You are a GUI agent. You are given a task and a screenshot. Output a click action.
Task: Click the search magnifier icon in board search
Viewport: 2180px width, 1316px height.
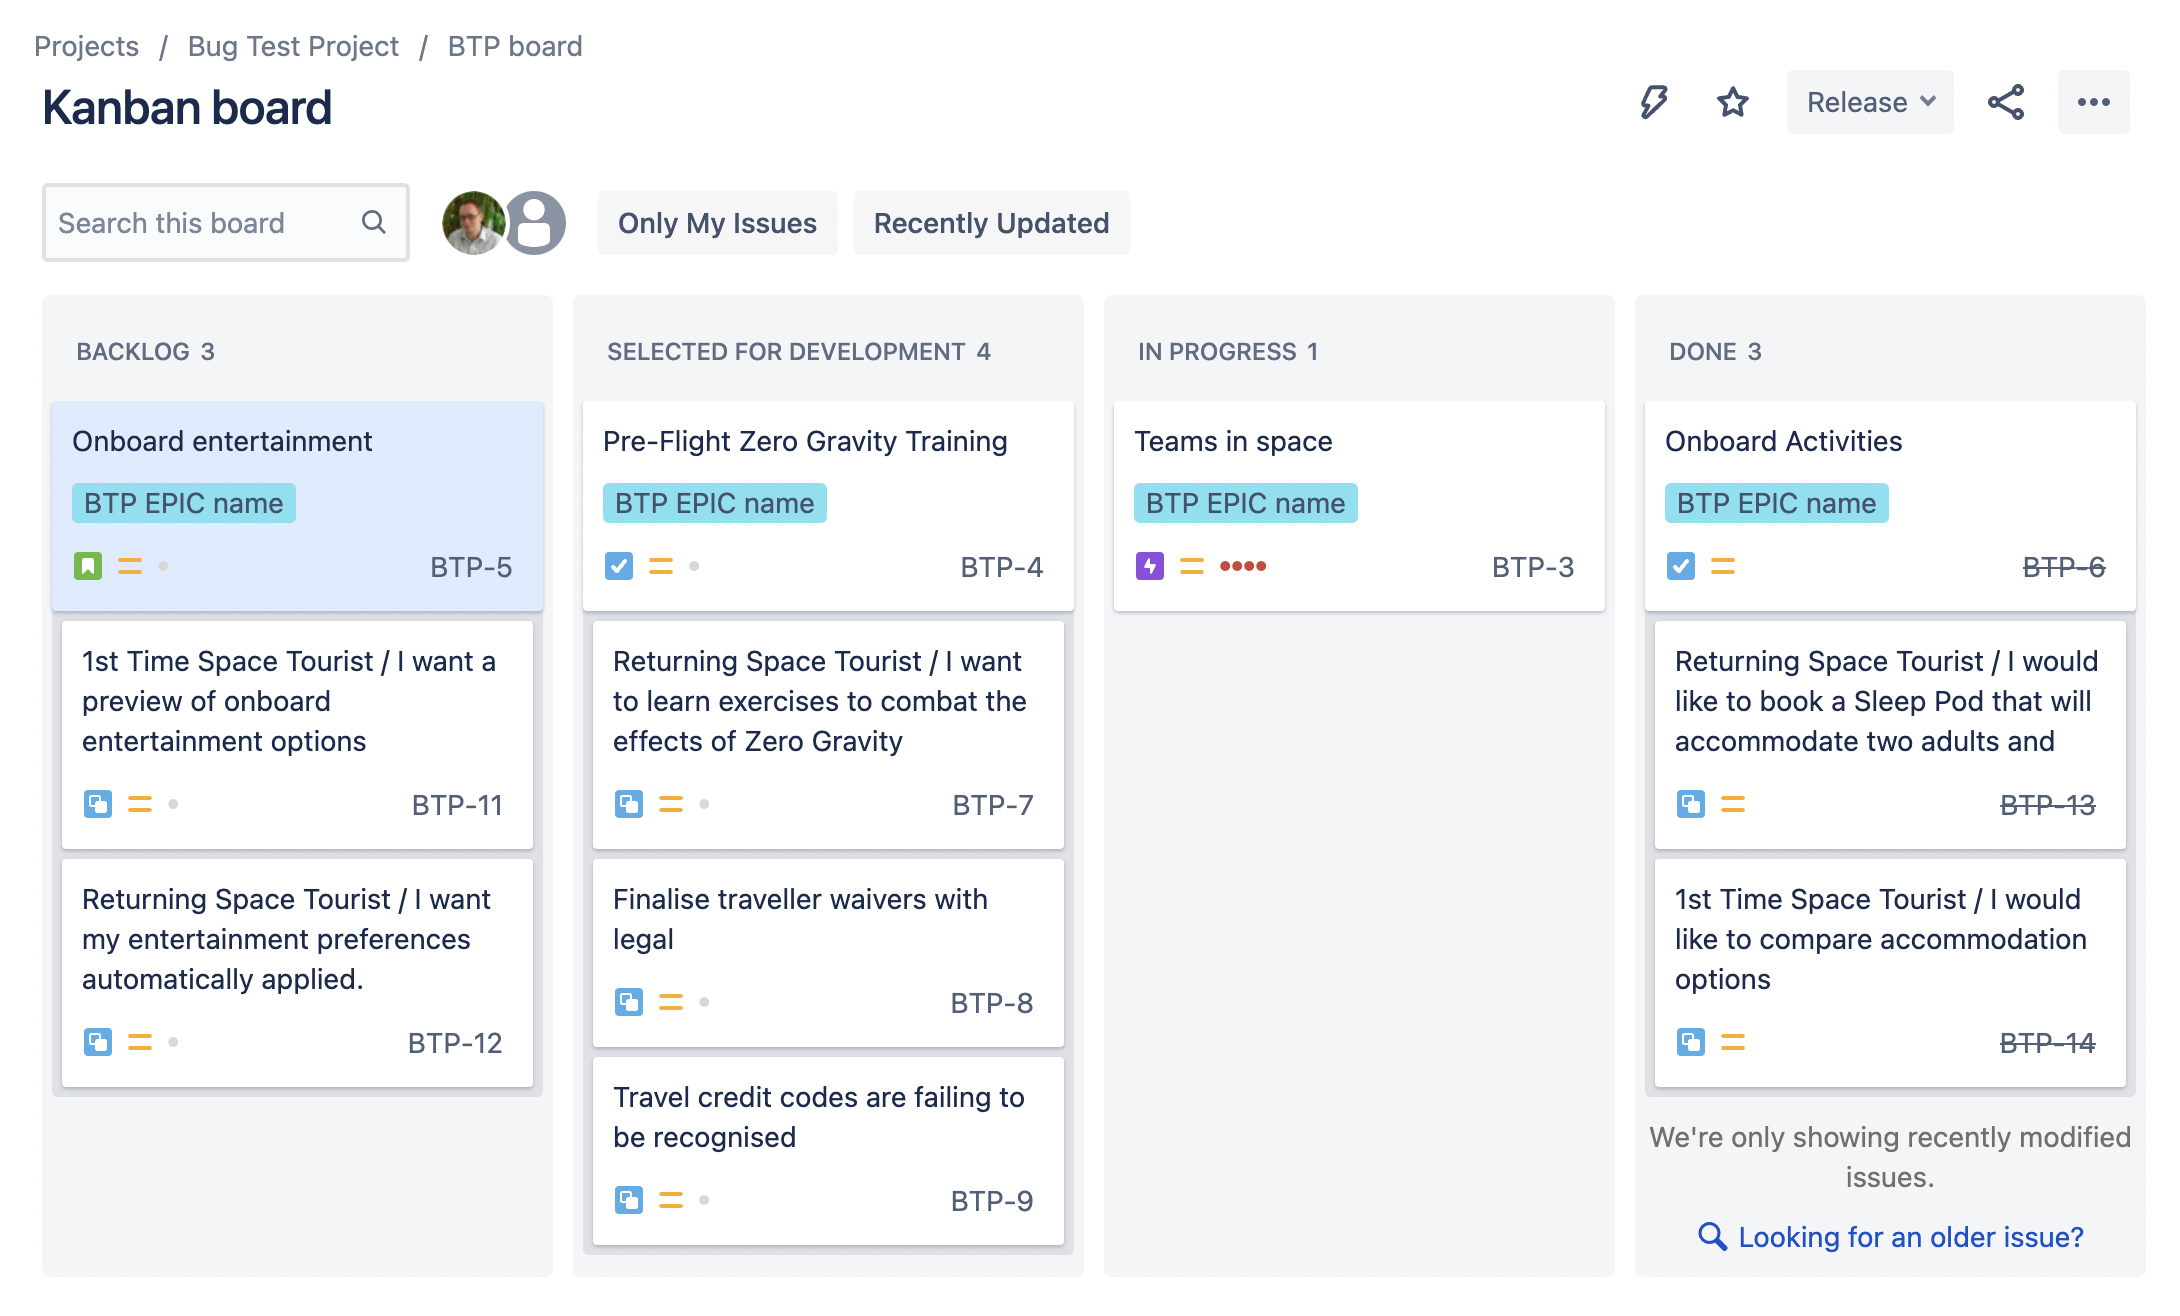[x=373, y=222]
